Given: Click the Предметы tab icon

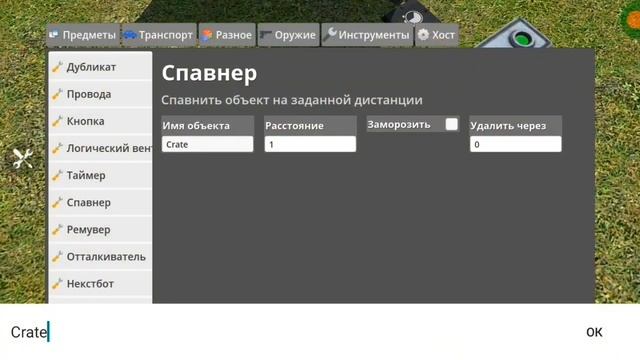Looking at the screenshot, I should click(x=54, y=35).
